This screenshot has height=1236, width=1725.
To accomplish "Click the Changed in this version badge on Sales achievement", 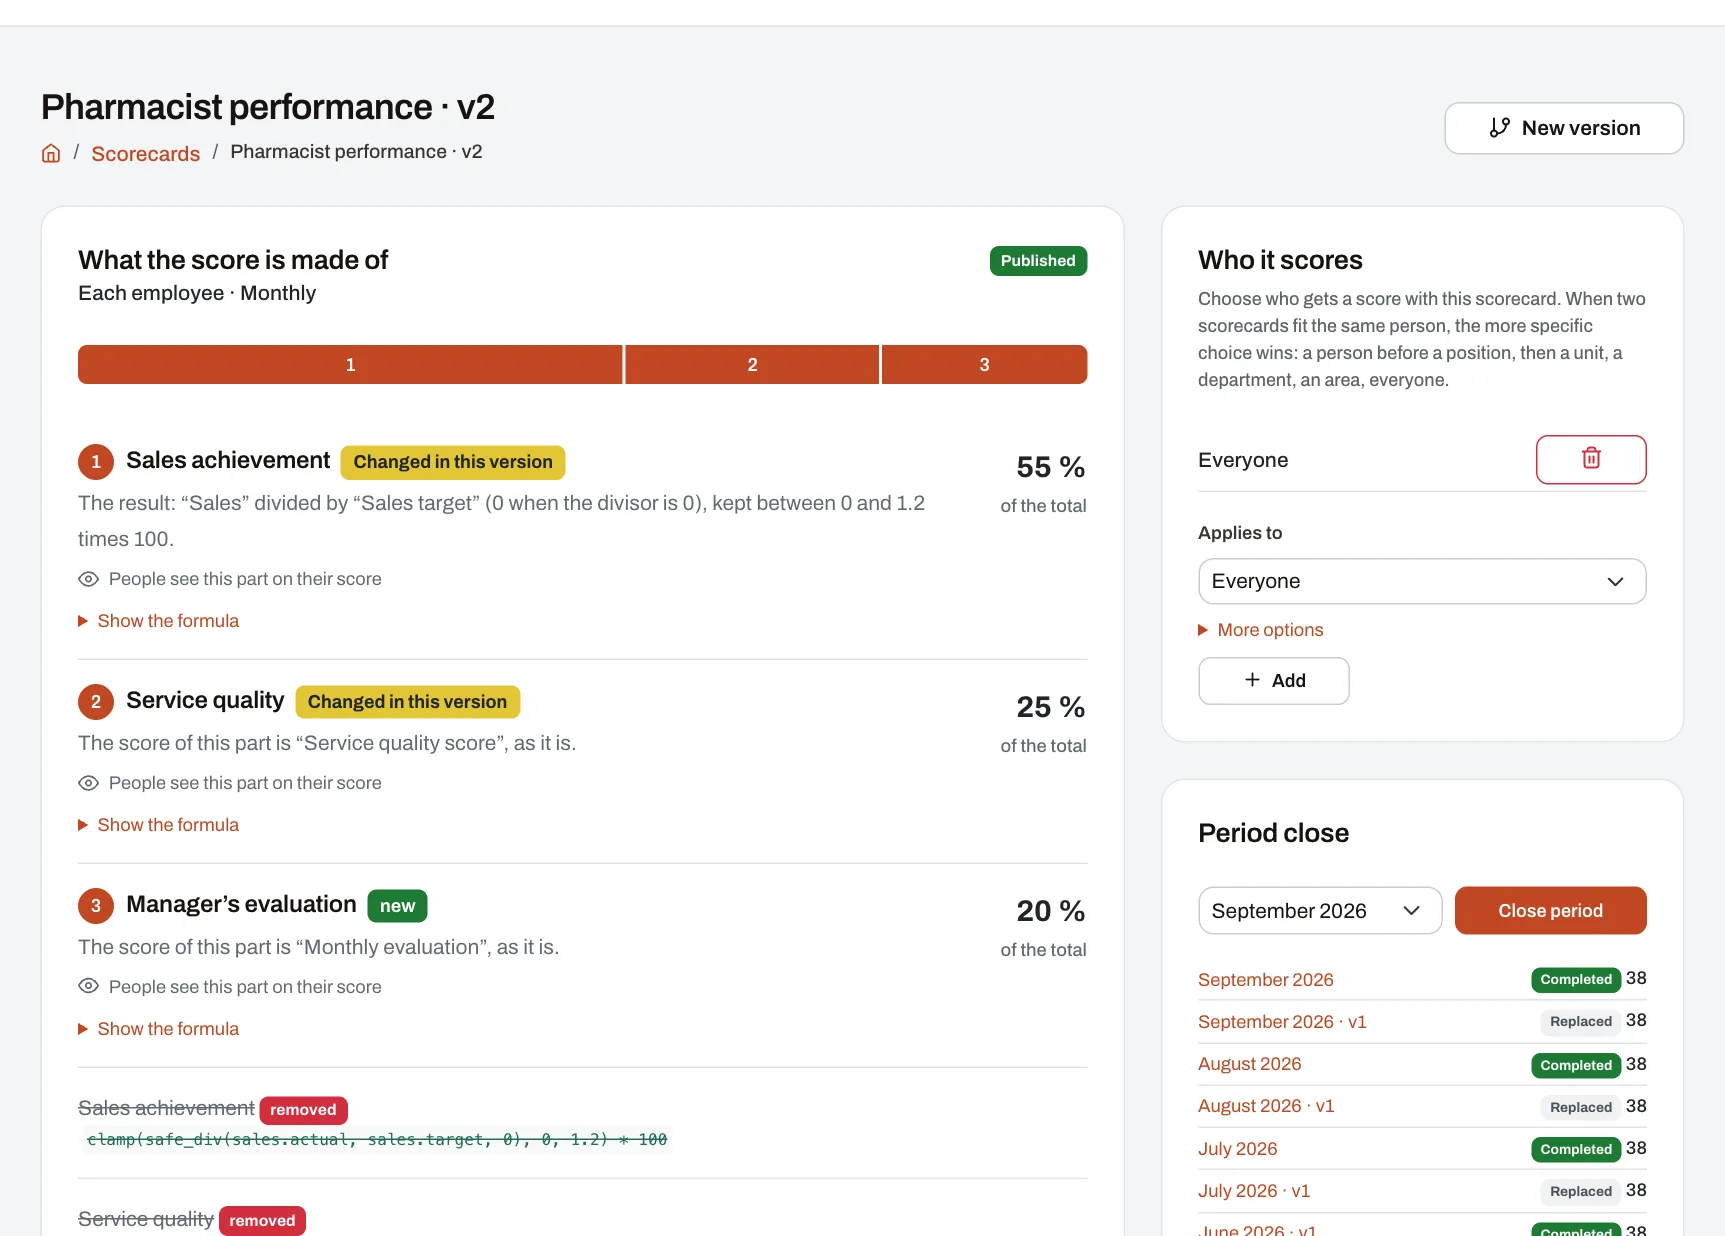I will (453, 462).
